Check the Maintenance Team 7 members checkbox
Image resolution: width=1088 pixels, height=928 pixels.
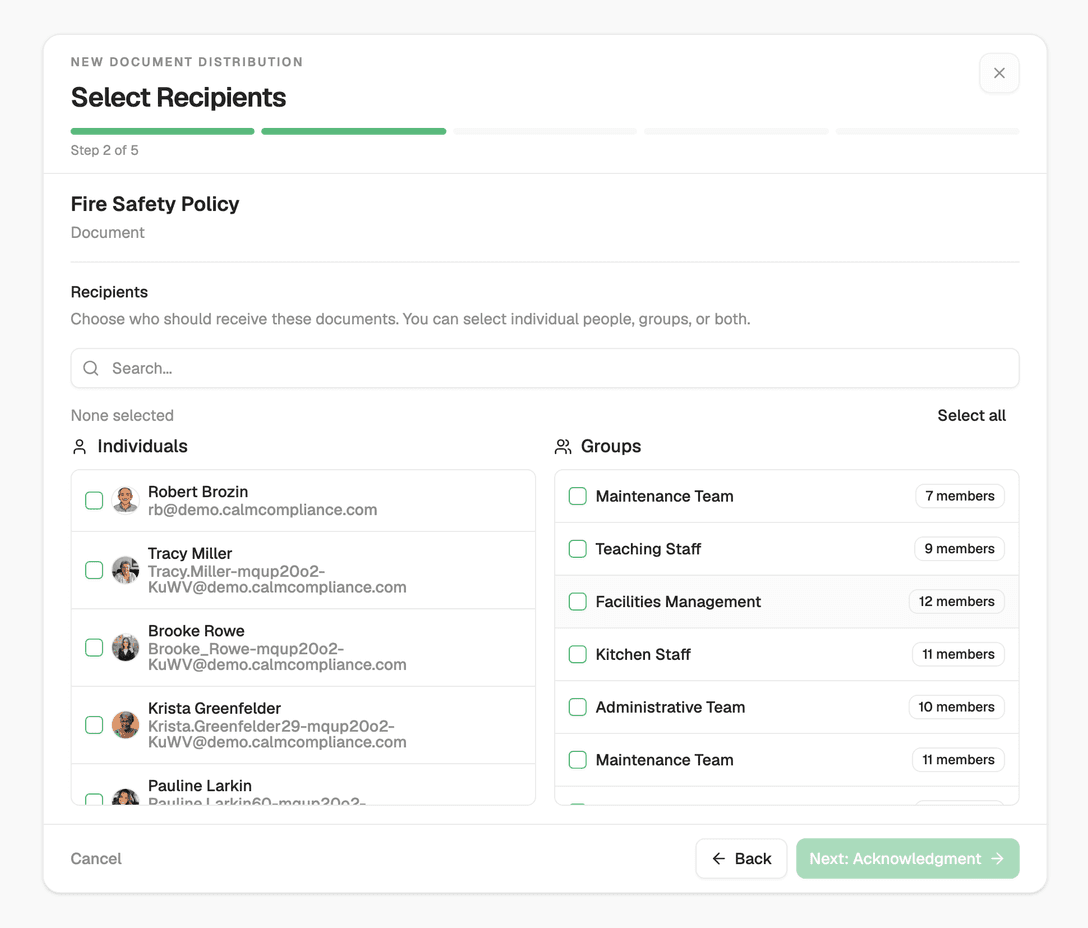(577, 496)
